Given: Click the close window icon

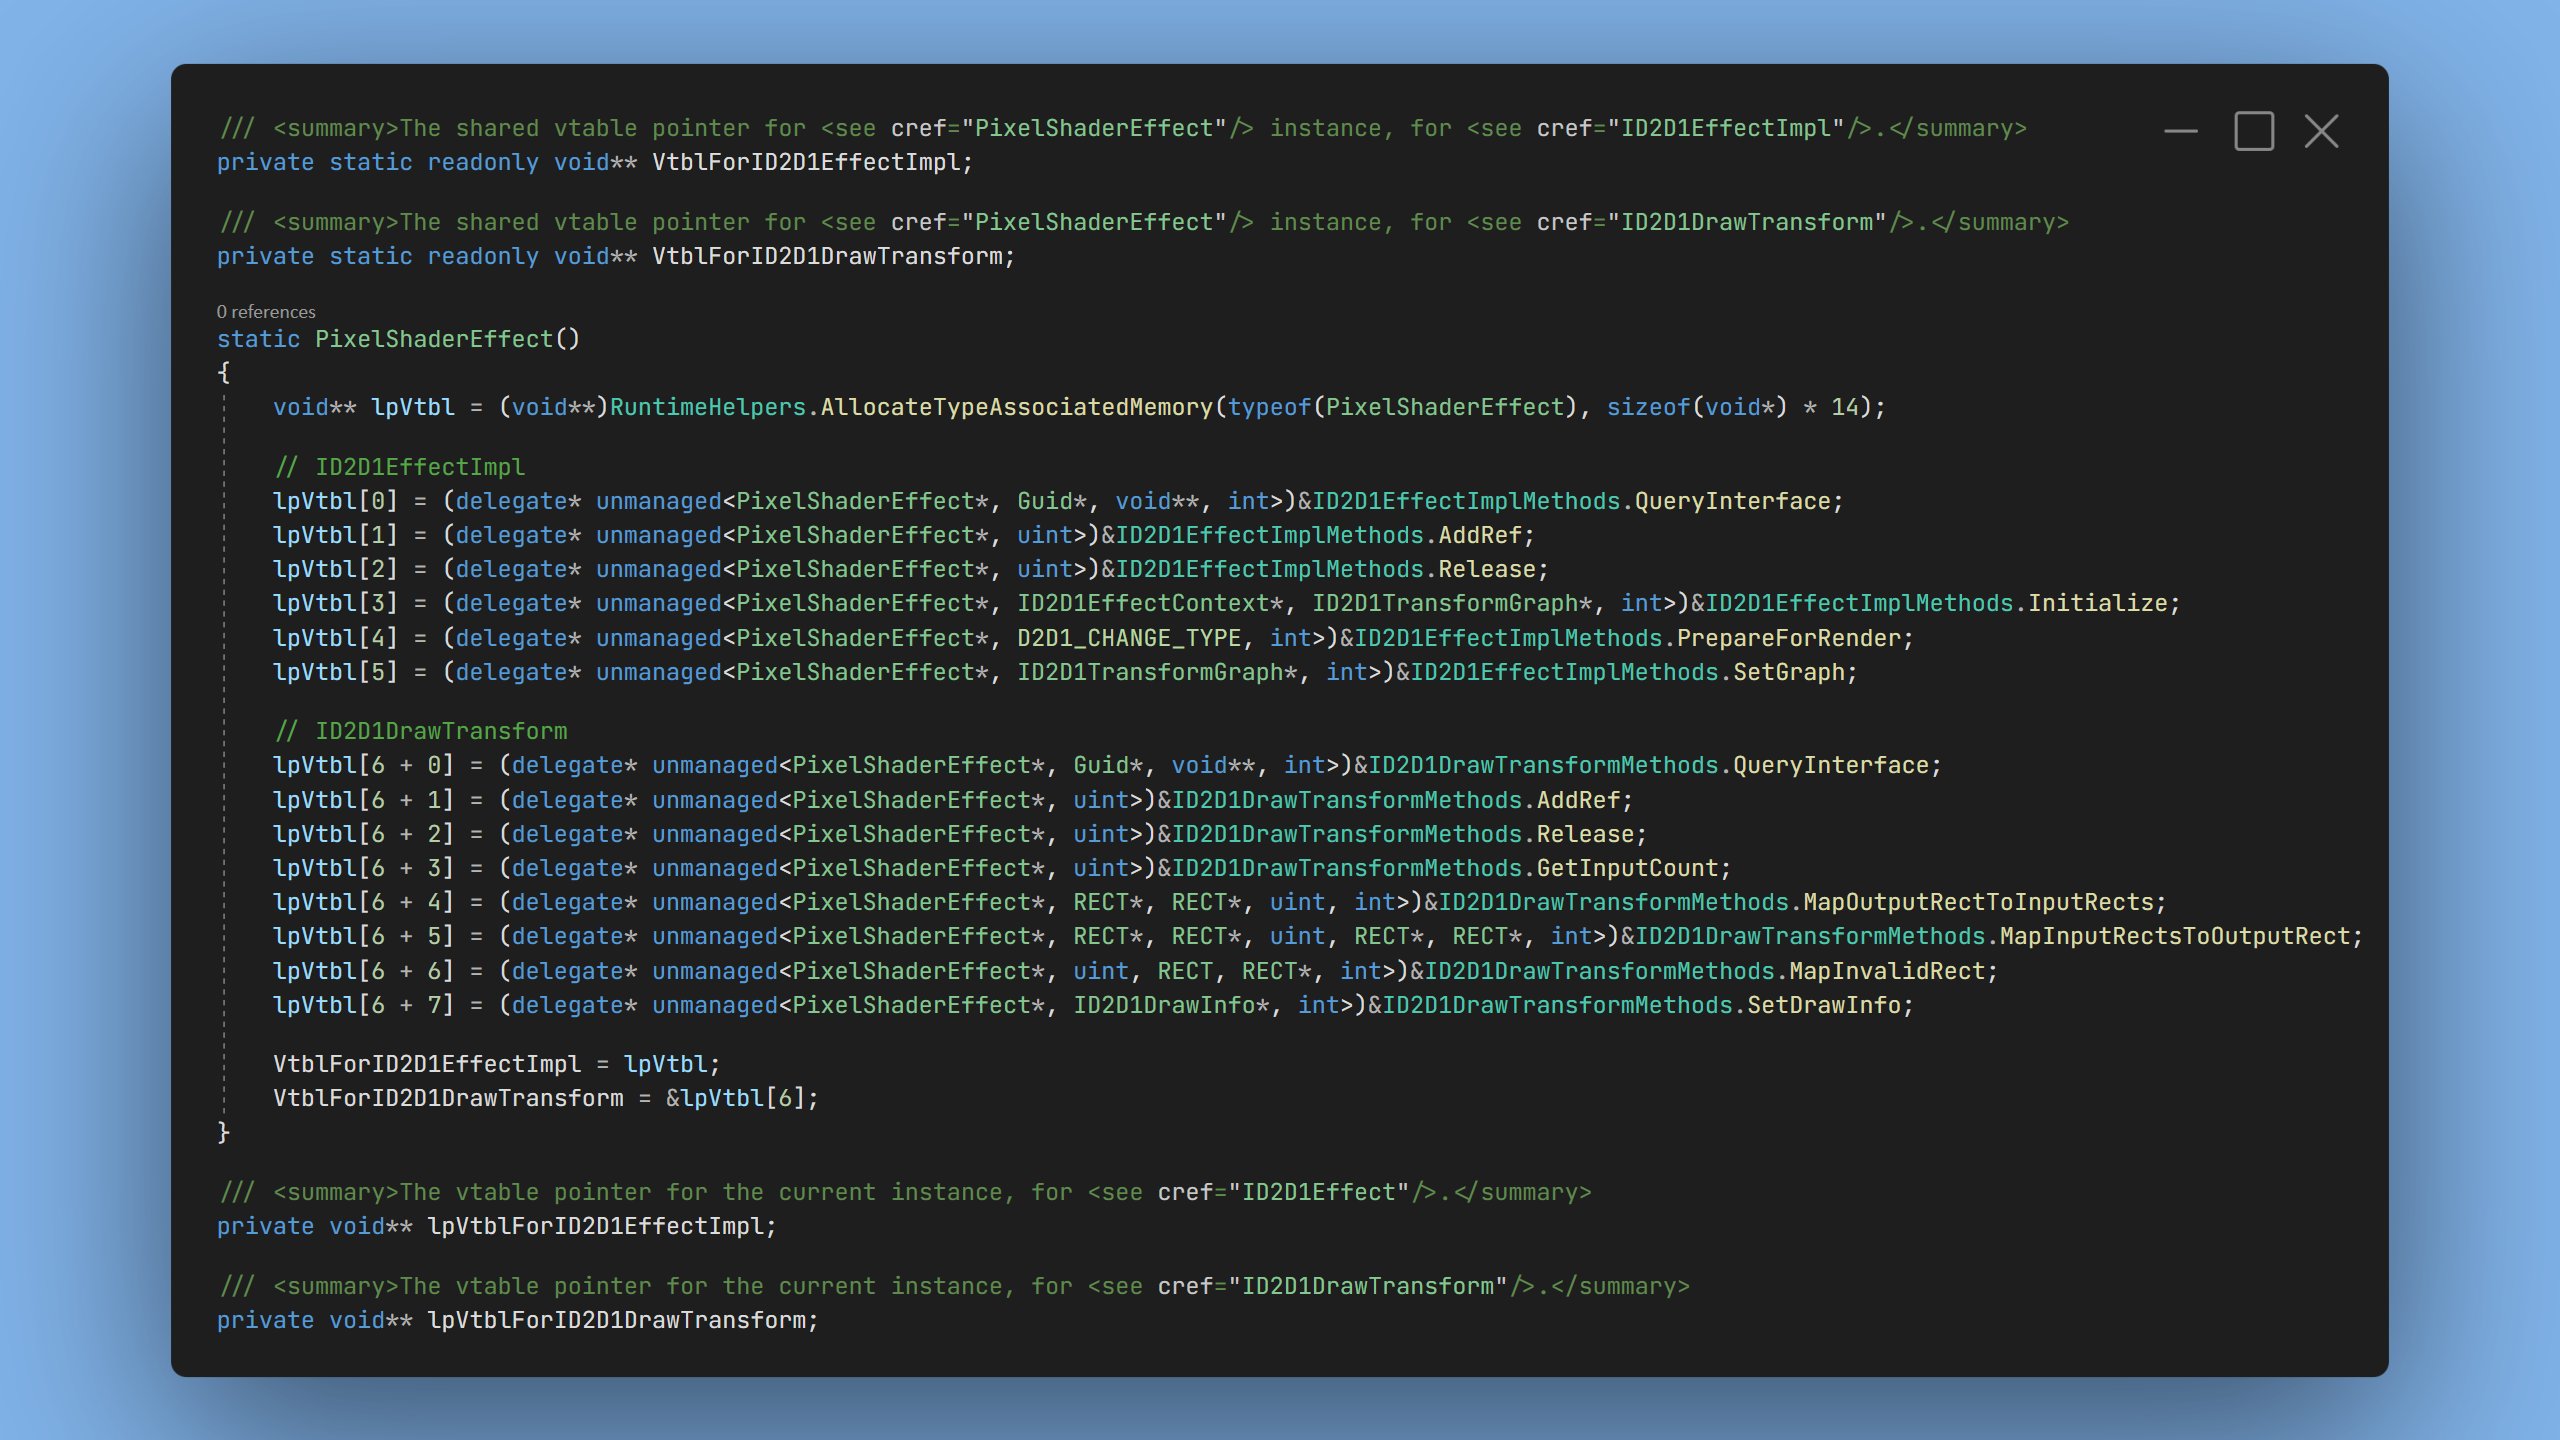Looking at the screenshot, I should click(x=2320, y=130).
